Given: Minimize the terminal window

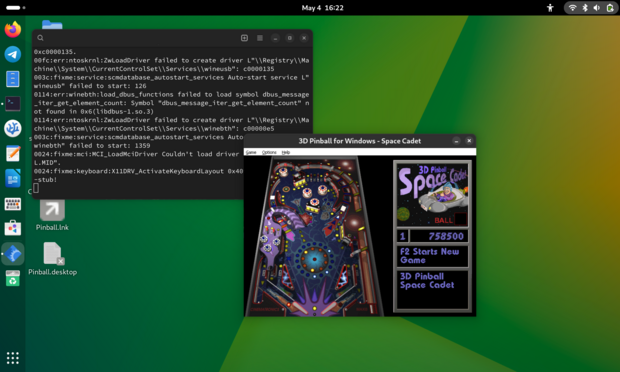Looking at the screenshot, I should coord(275,38).
